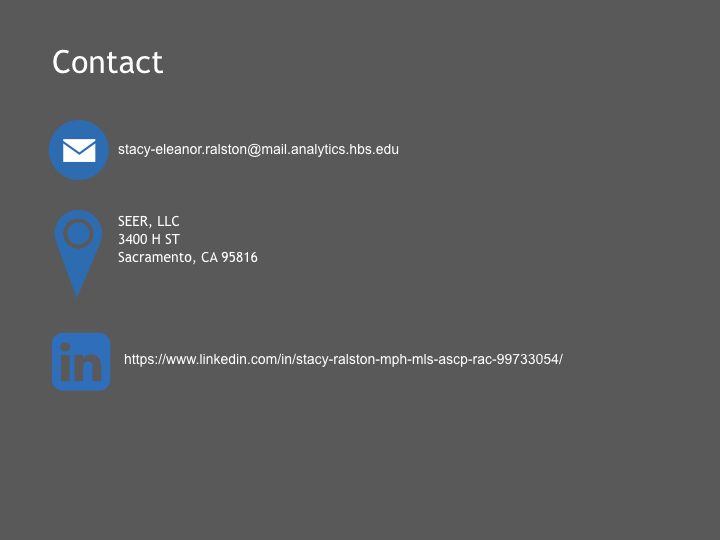The image size is (720, 540).
Task: Click the @ symbol in the email address
Action: (x=254, y=150)
